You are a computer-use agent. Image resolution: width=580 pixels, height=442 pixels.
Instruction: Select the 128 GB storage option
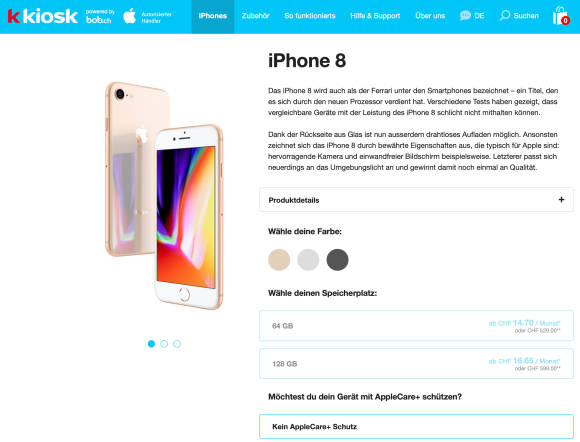point(417,364)
